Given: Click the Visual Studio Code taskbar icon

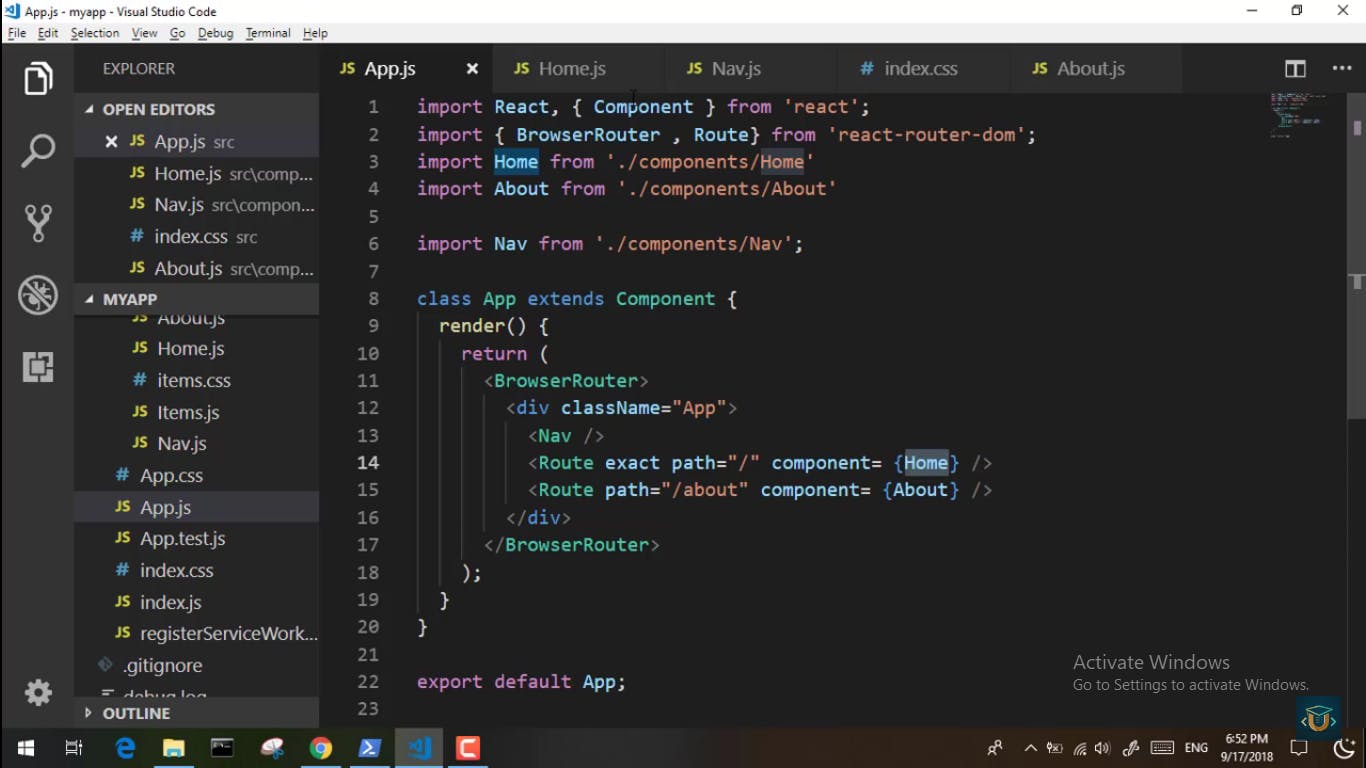Looking at the screenshot, I should click(419, 748).
